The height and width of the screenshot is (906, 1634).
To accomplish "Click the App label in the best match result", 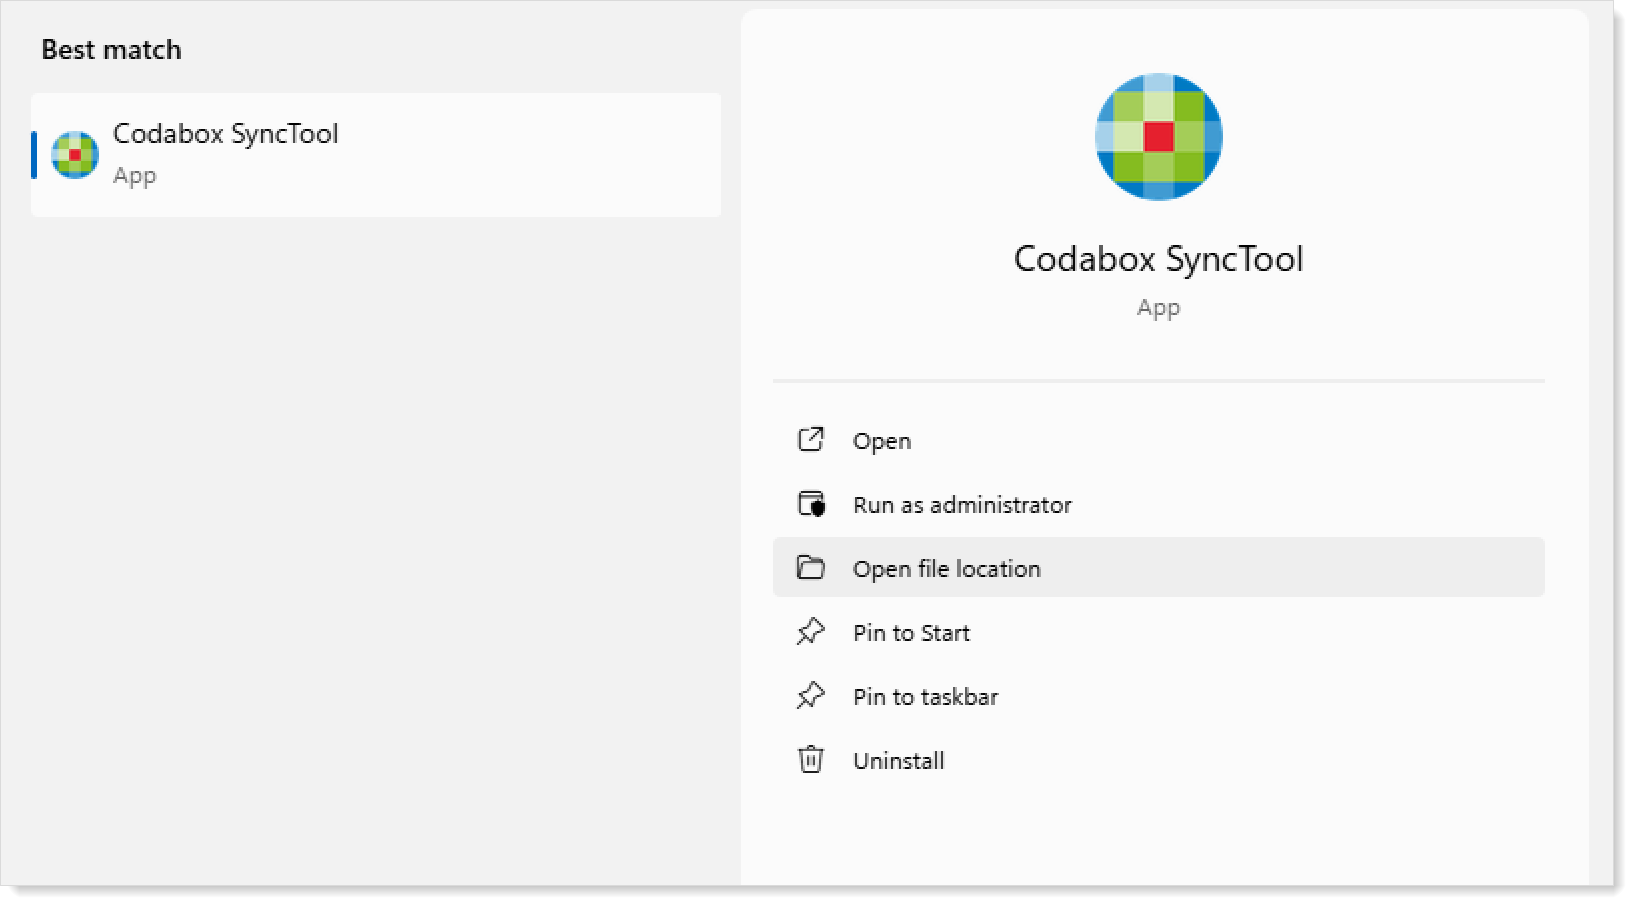I will click(135, 176).
